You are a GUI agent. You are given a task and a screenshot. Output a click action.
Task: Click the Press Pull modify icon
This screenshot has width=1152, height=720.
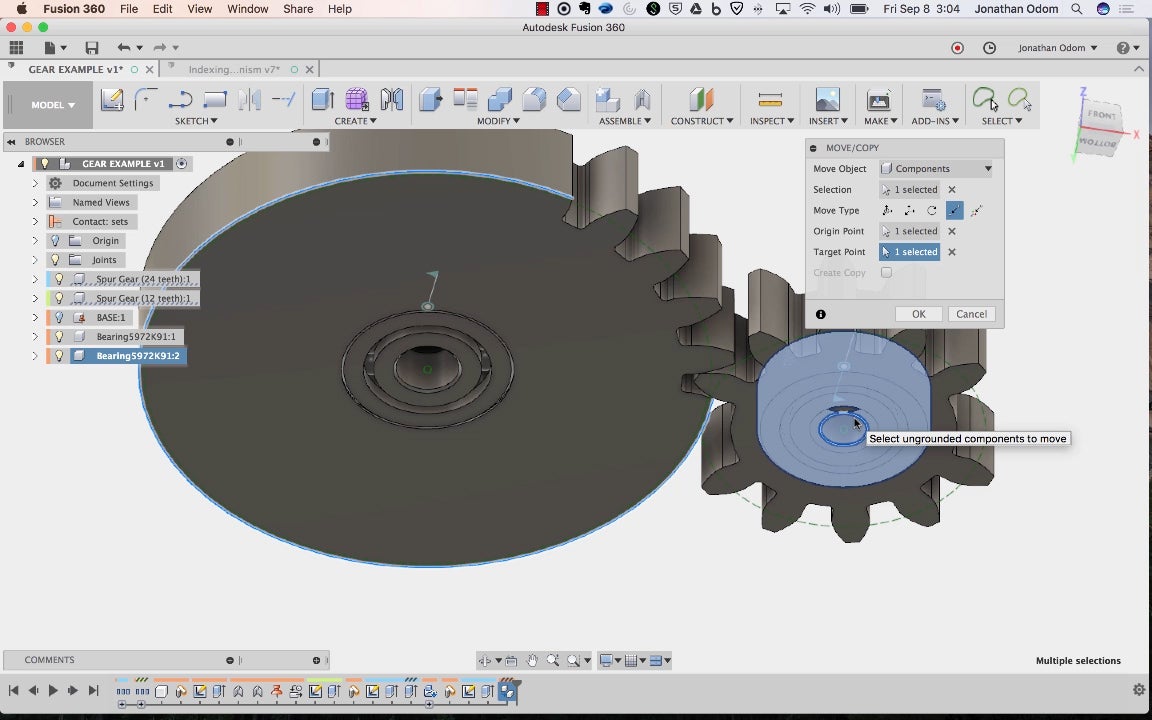431,99
